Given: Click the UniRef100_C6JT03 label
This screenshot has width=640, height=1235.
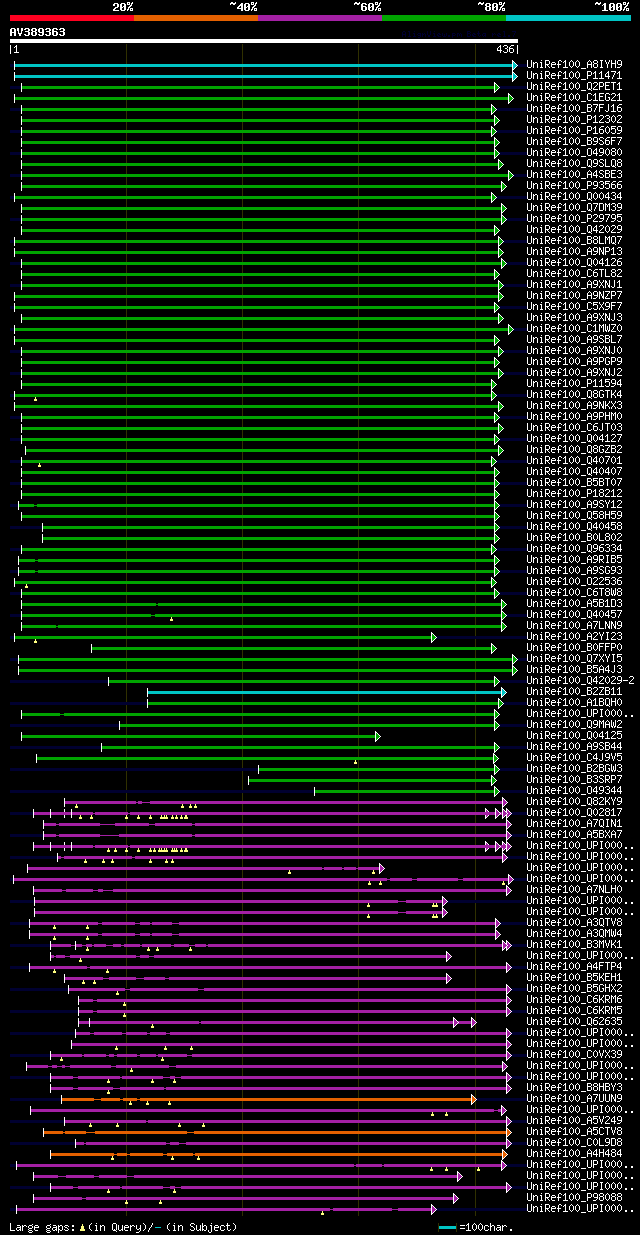Looking at the screenshot, I should (576, 427).
